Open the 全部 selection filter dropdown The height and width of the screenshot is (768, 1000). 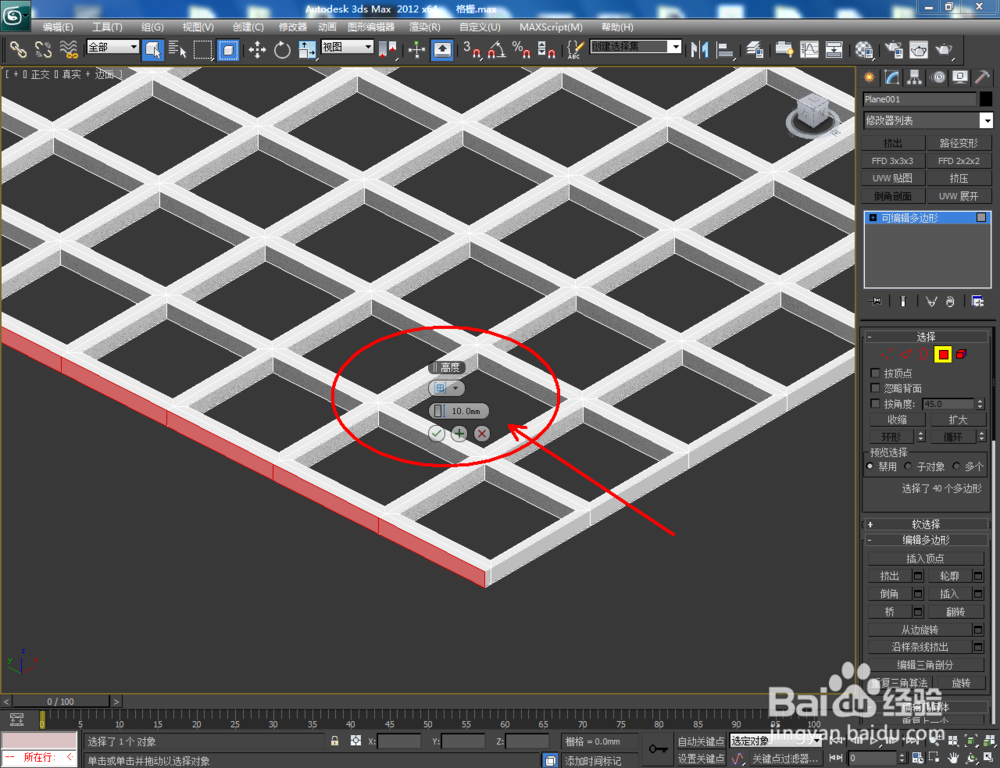[113, 47]
